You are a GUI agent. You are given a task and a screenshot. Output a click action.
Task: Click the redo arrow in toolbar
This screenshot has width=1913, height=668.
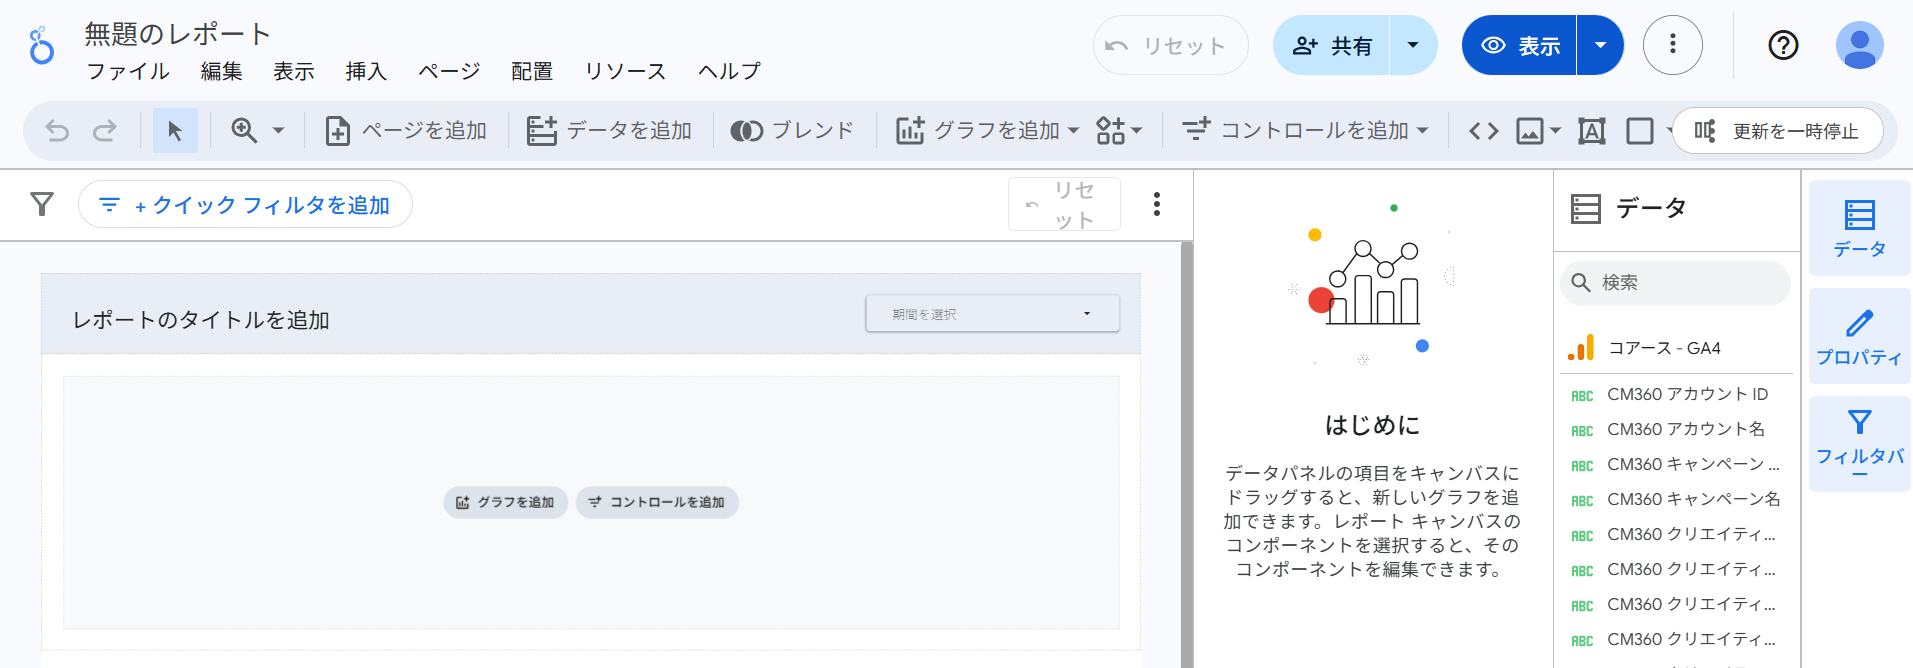[105, 131]
